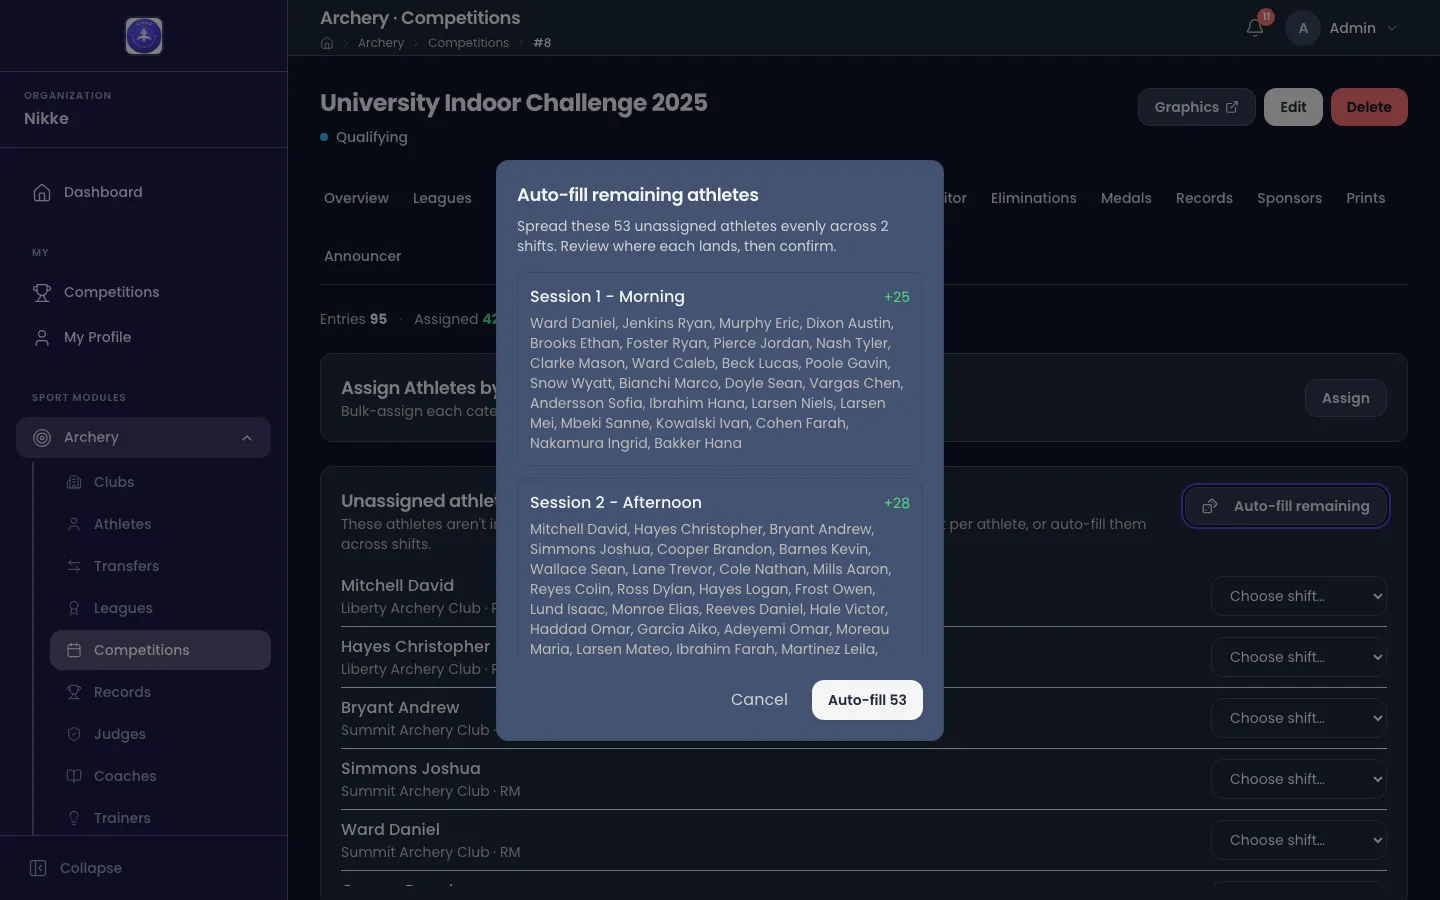Click the Judges shield icon

(74, 734)
